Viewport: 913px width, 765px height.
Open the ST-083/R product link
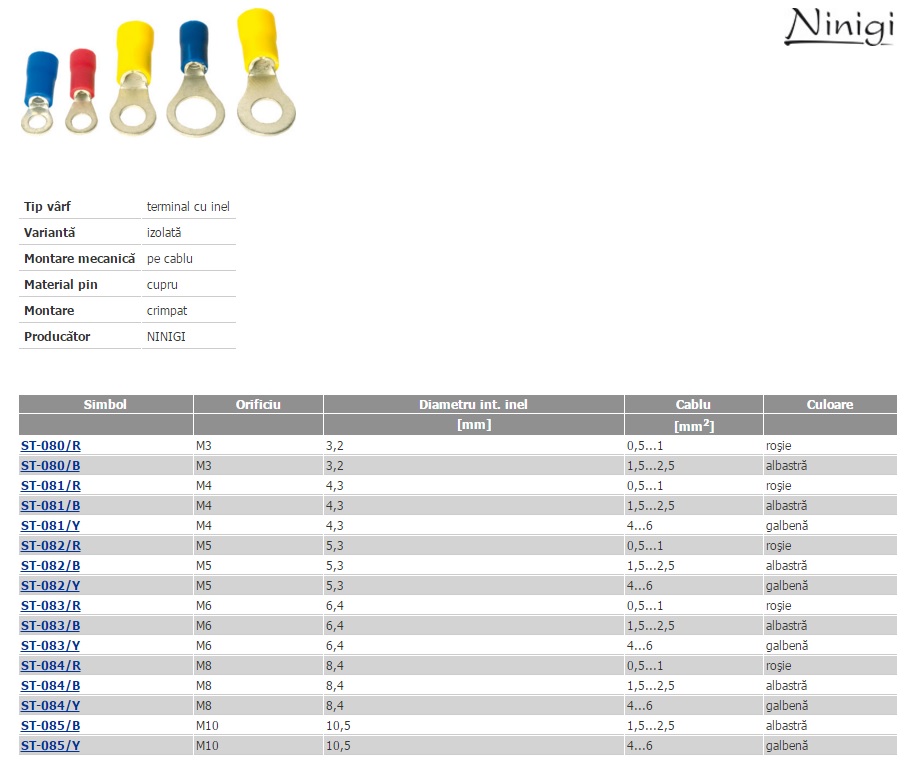(51, 606)
